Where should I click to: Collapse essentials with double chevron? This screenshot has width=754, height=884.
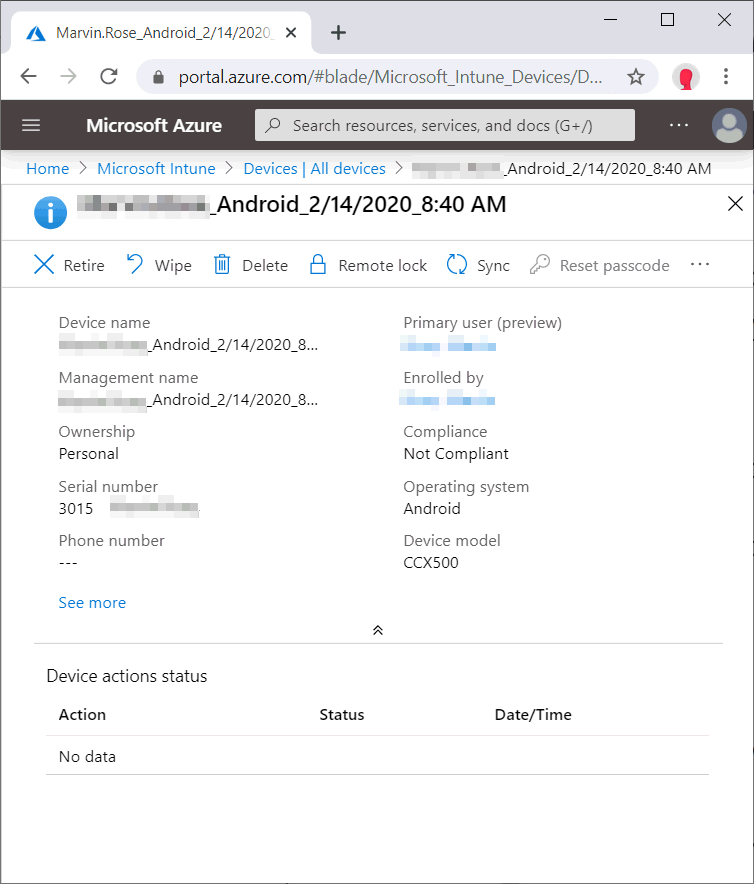coord(378,630)
